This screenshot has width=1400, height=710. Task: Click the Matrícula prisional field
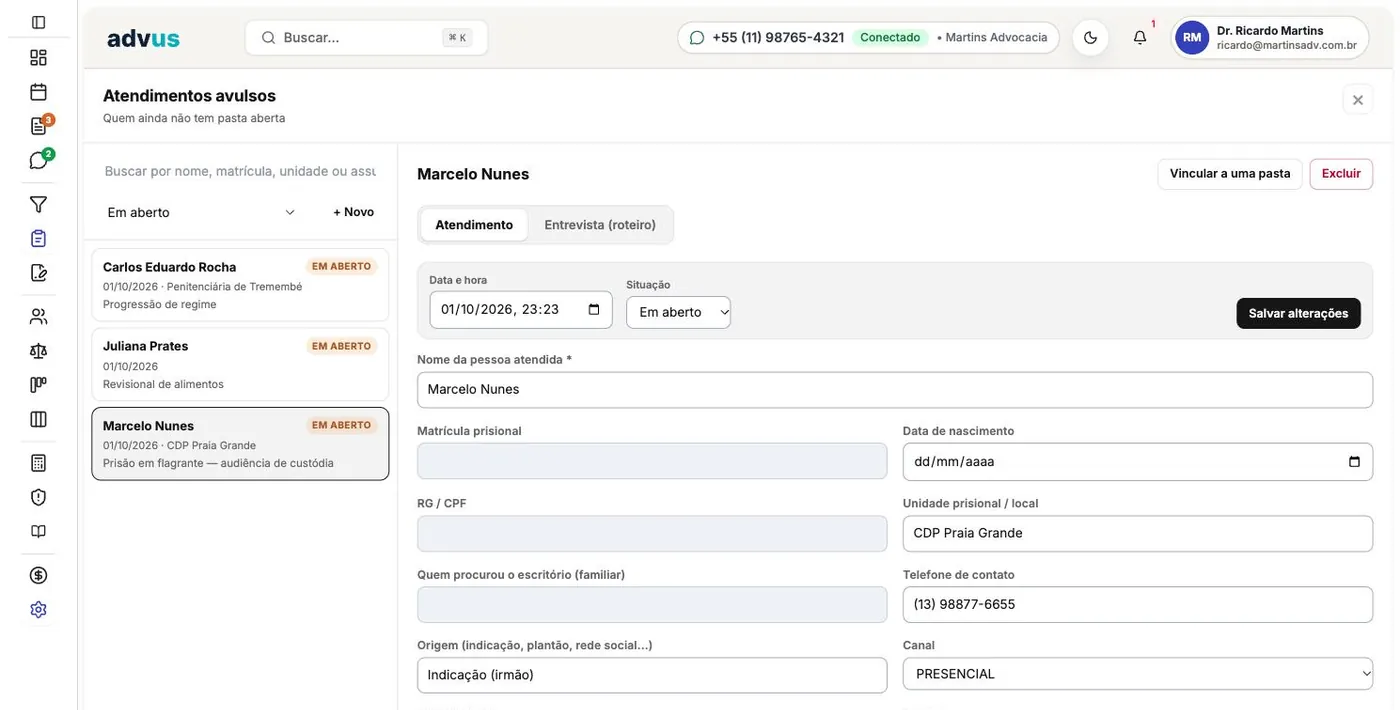652,461
